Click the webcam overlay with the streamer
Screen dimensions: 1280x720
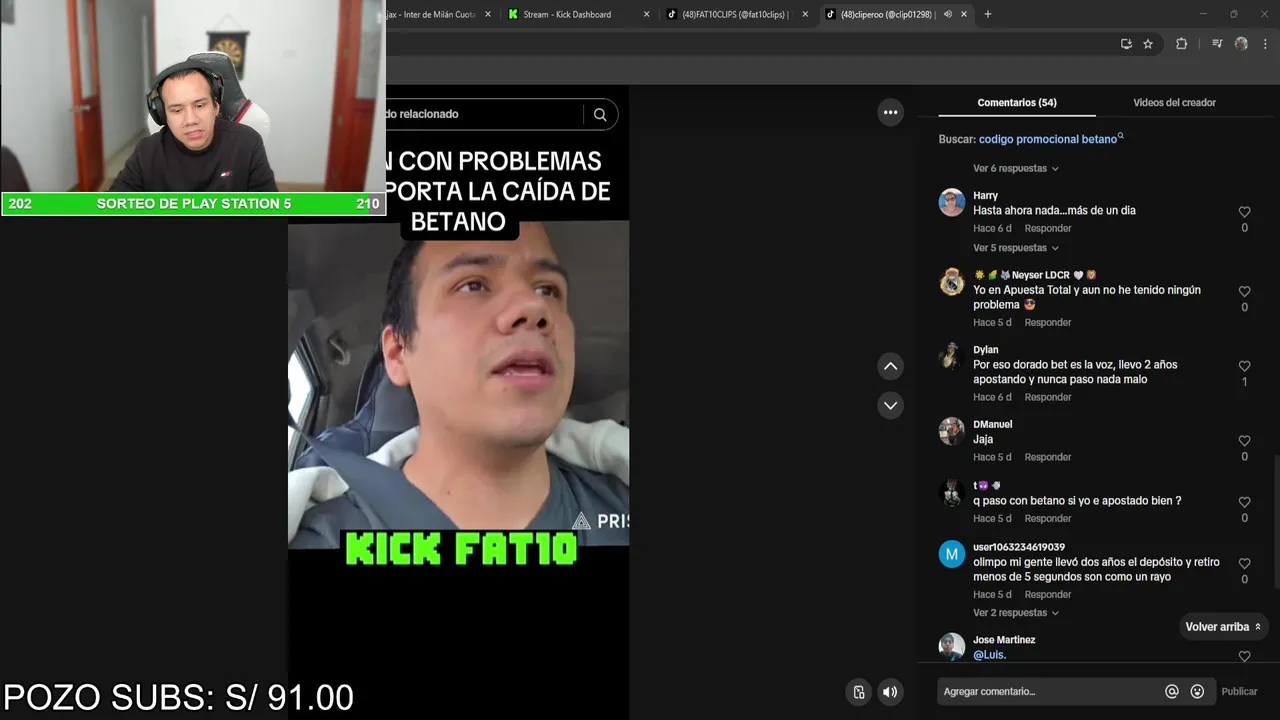[192, 96]
